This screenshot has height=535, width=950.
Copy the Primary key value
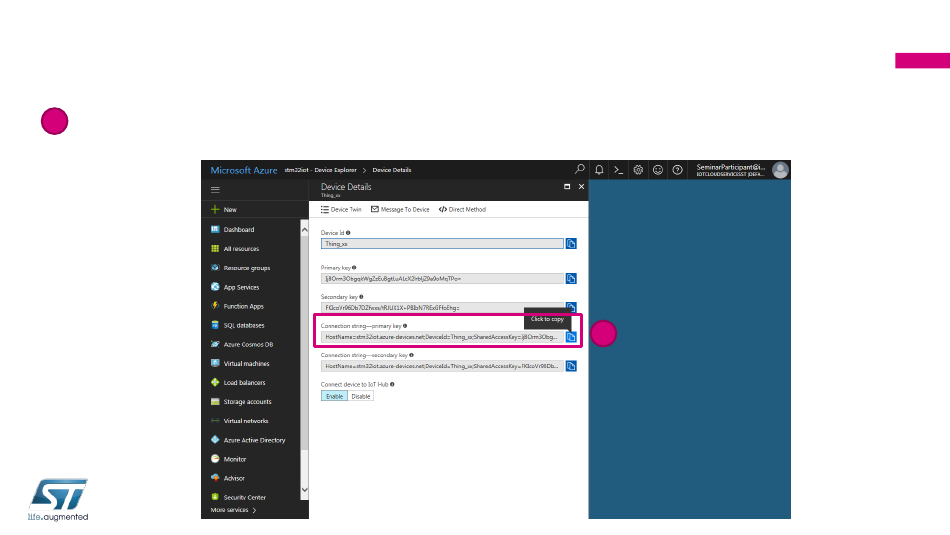571,279
